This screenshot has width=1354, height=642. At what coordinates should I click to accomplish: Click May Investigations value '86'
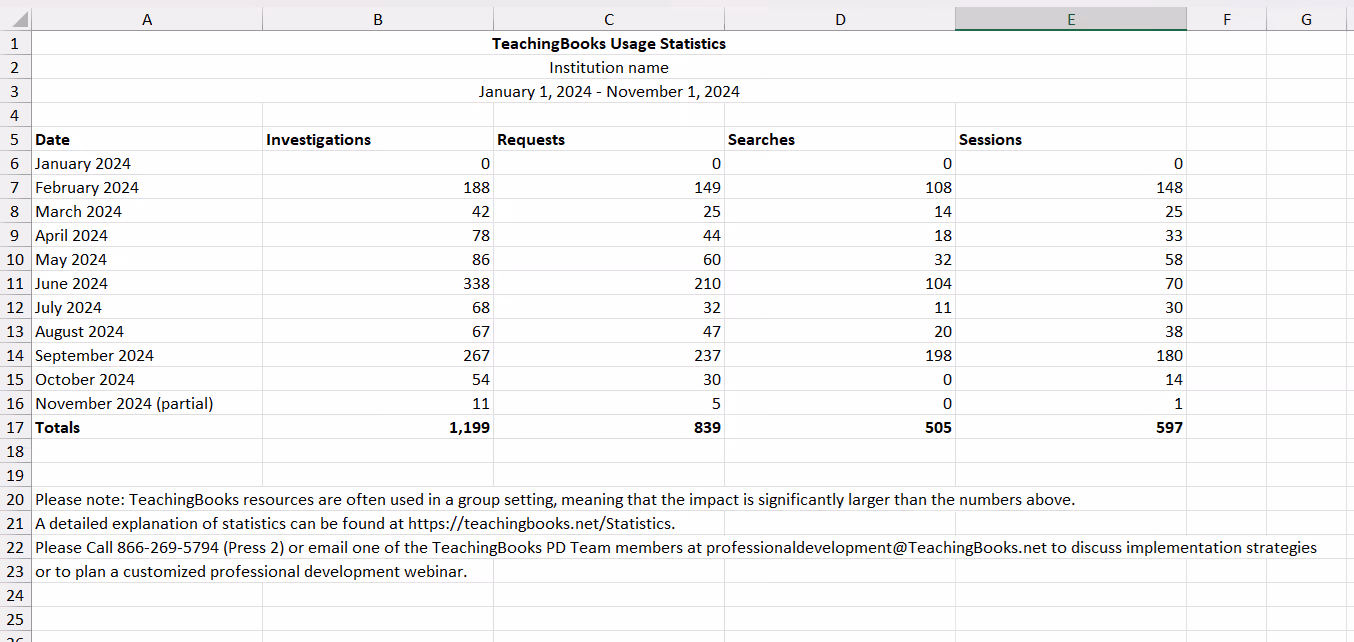coord(378,260)
